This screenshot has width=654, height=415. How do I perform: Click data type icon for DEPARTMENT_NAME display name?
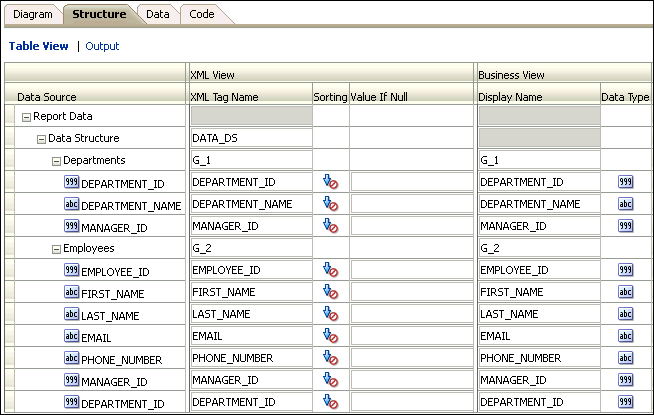pyautogui.click(x=625, y=204)
